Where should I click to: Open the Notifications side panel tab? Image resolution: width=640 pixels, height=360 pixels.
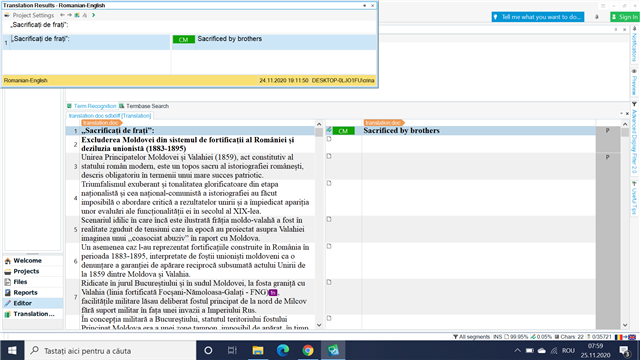coord(634,44)
